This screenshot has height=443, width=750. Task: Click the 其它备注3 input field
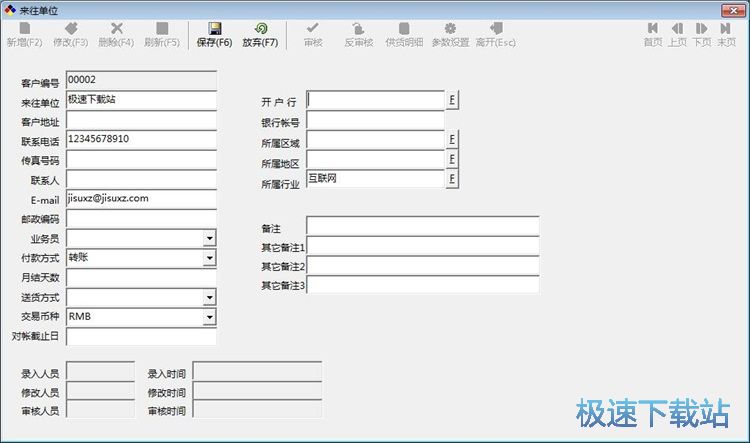point(423,285)
